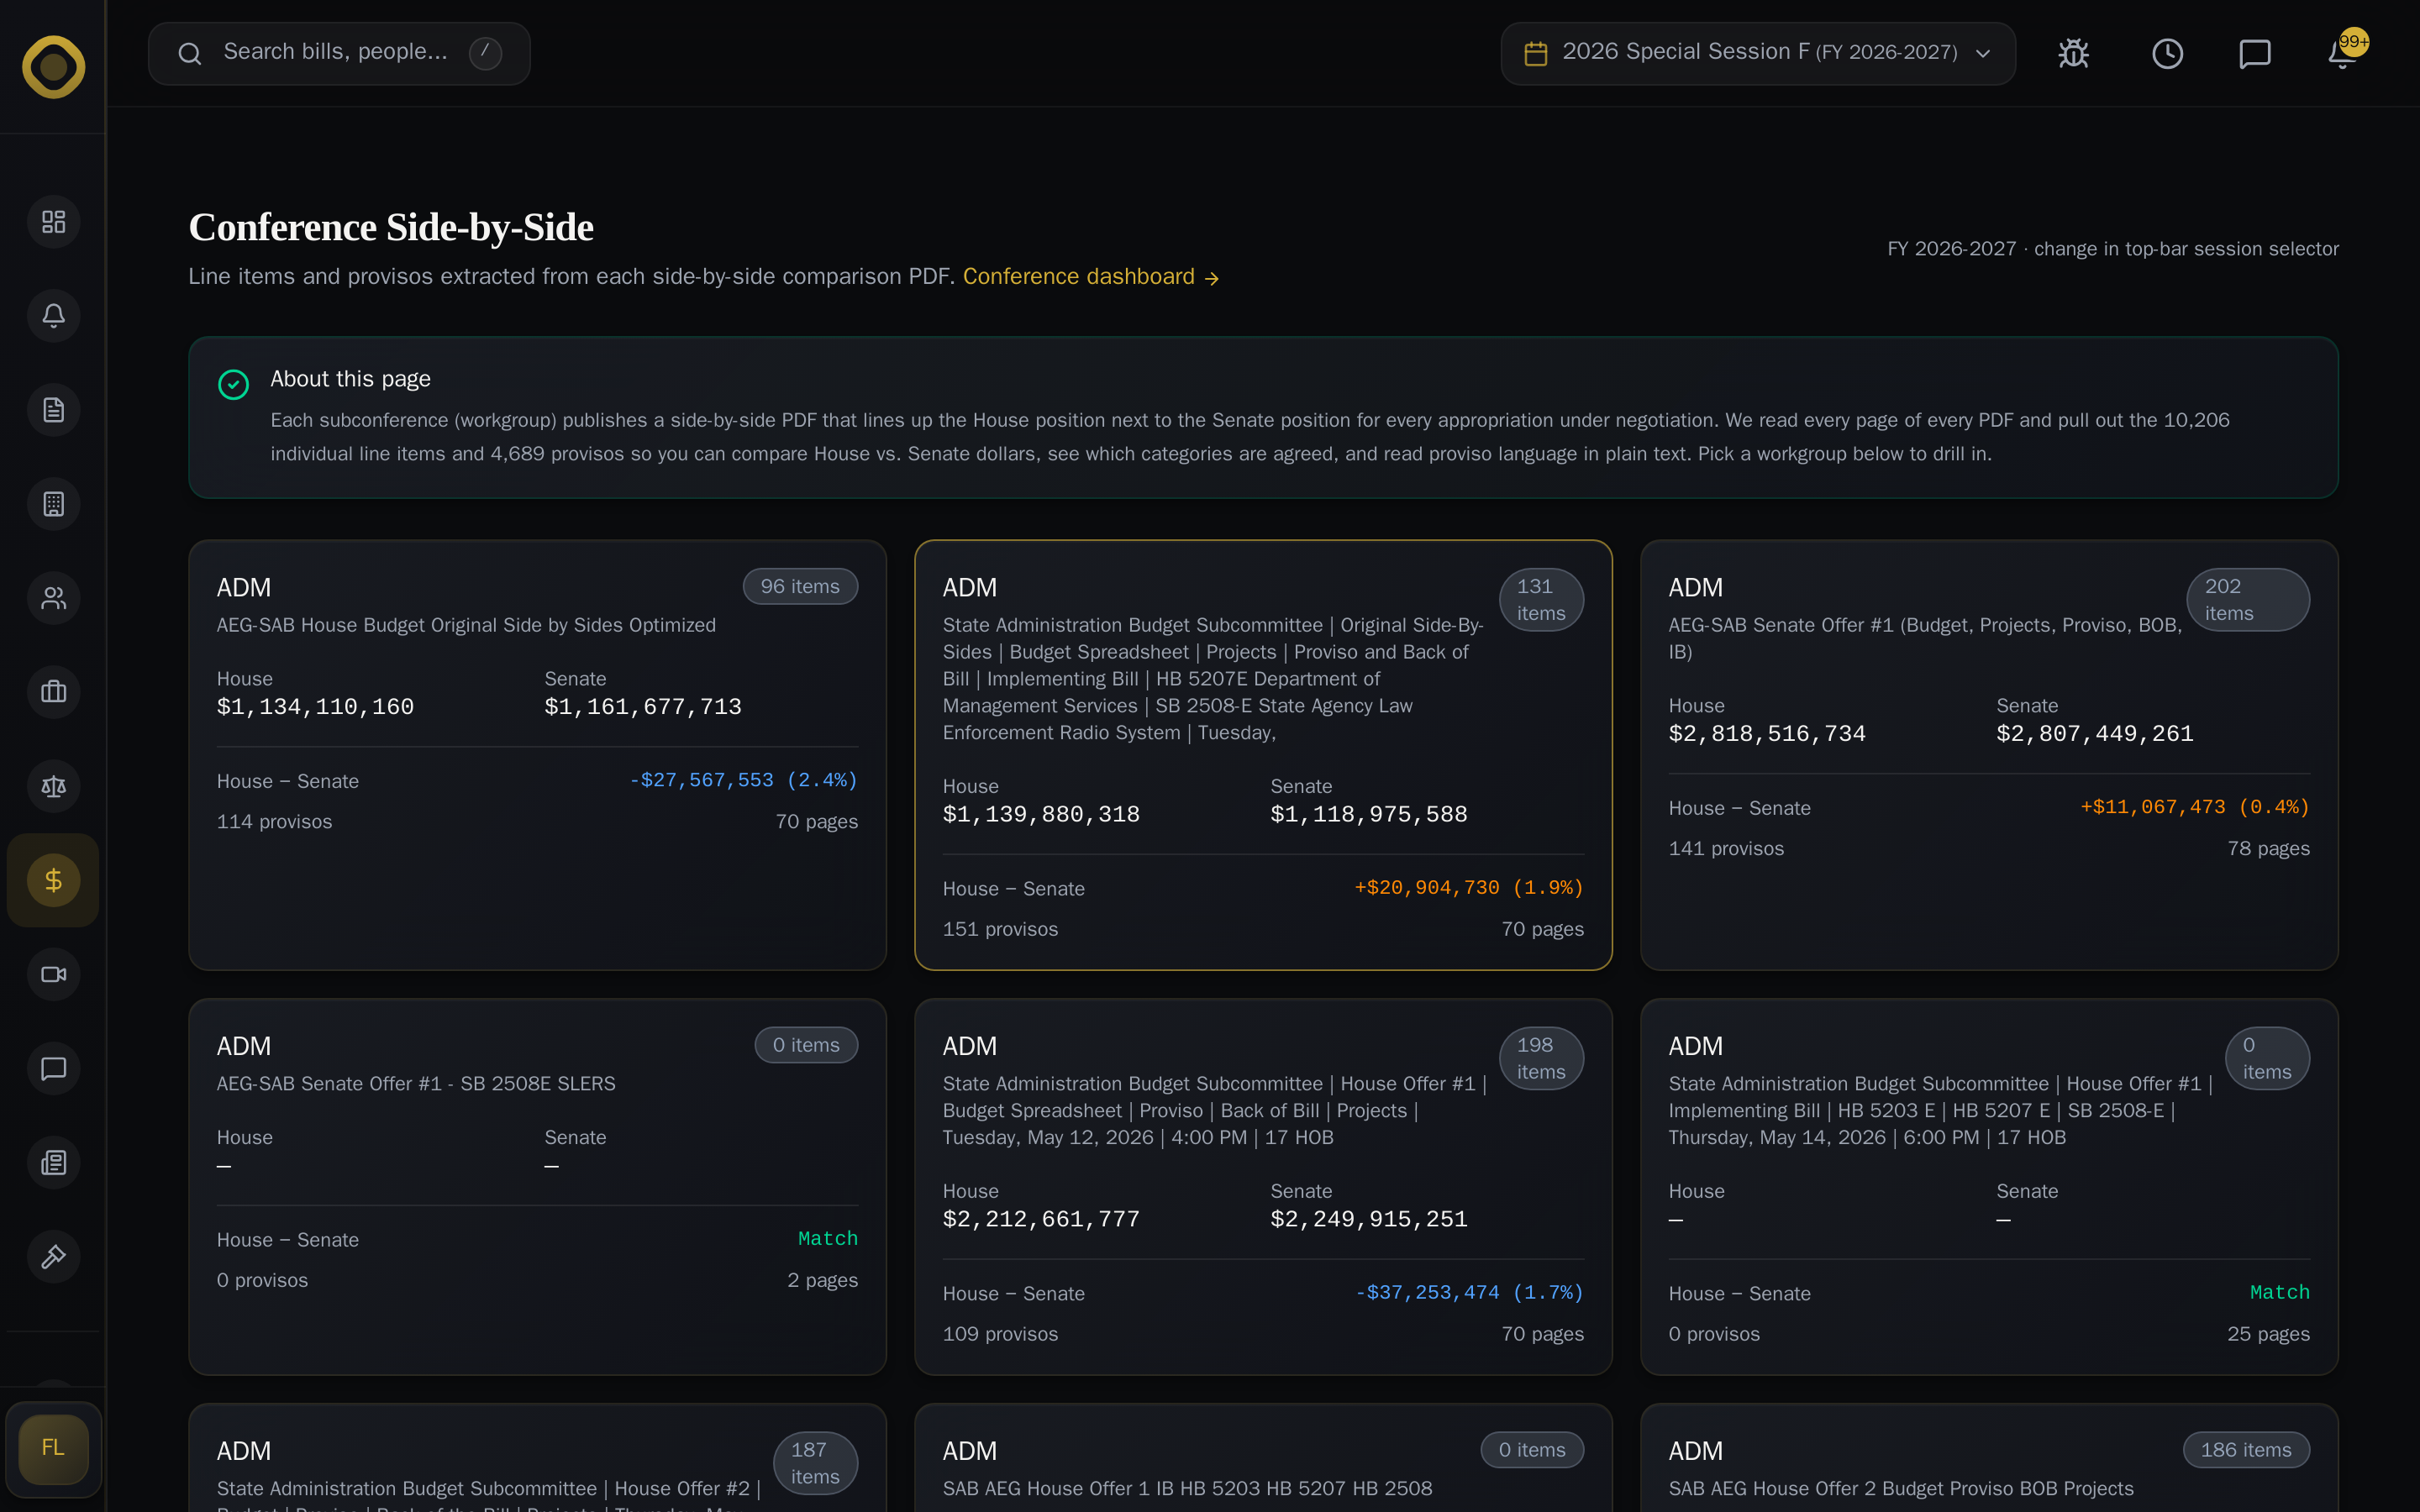Open the dashboard grid sidebar icon

54,221
